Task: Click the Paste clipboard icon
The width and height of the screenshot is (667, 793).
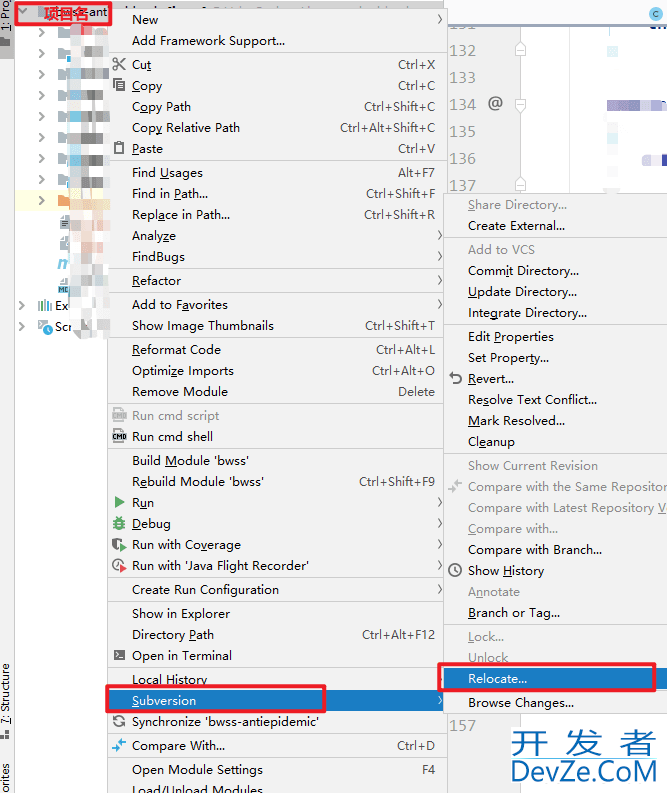Action: click(x=119, y=148)
